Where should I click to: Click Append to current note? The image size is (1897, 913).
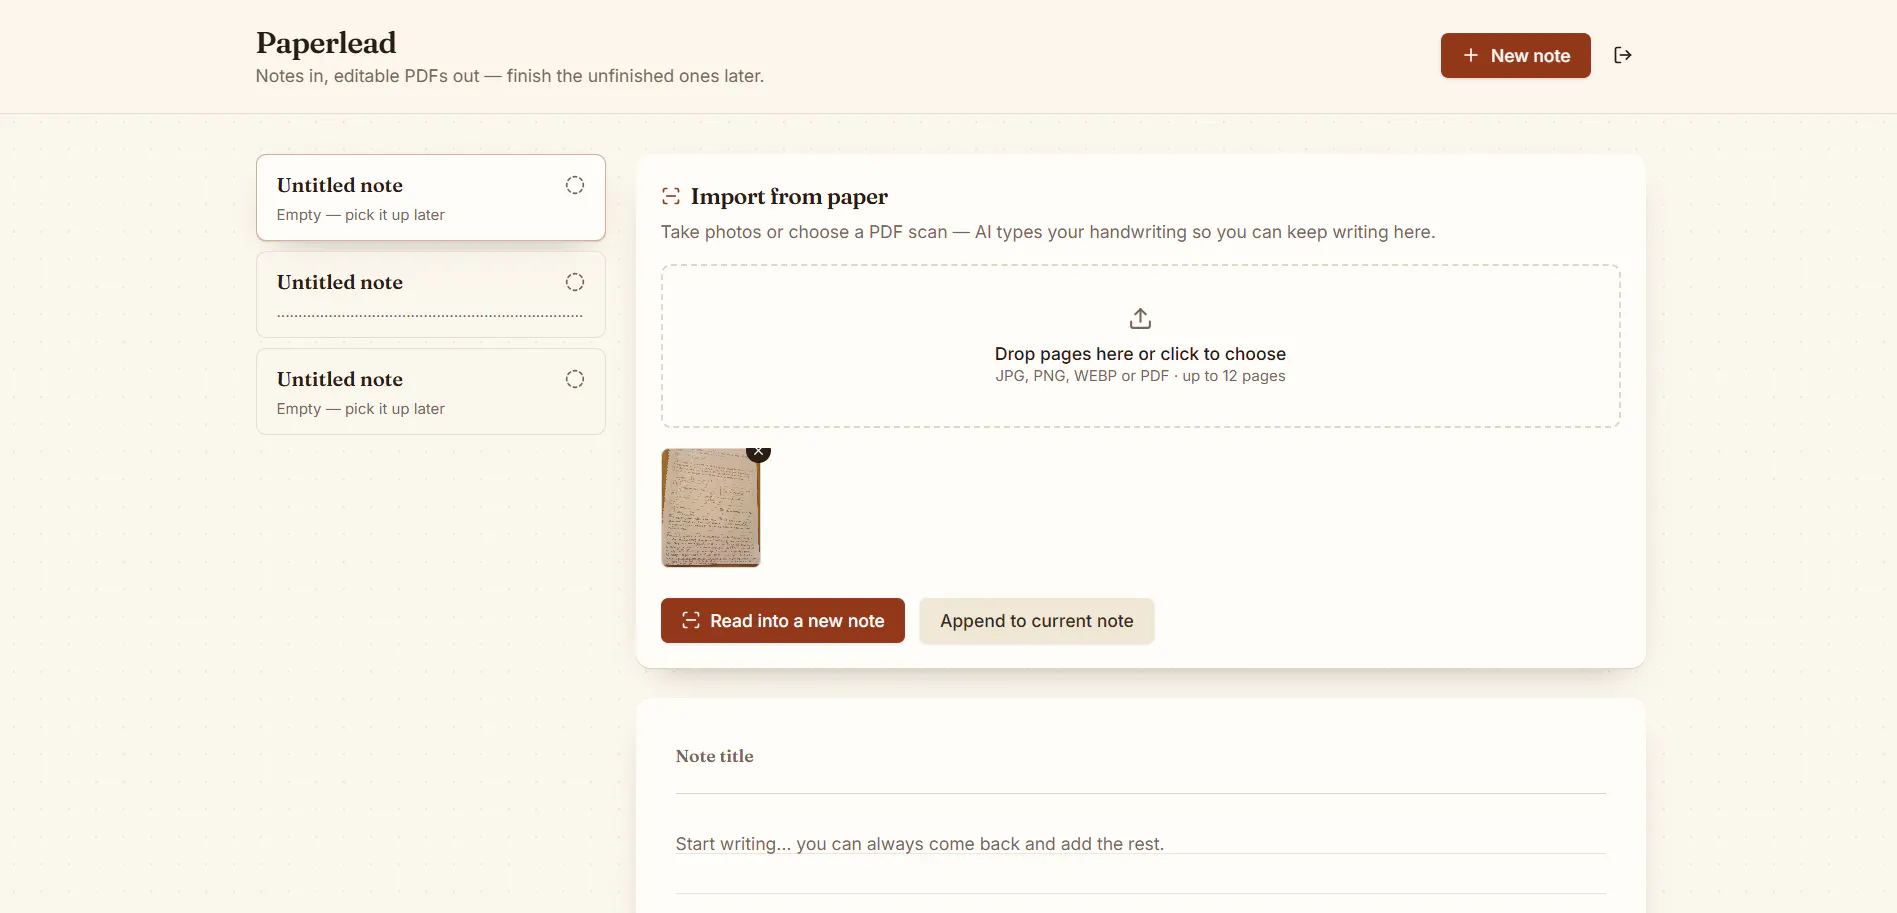1036,621
